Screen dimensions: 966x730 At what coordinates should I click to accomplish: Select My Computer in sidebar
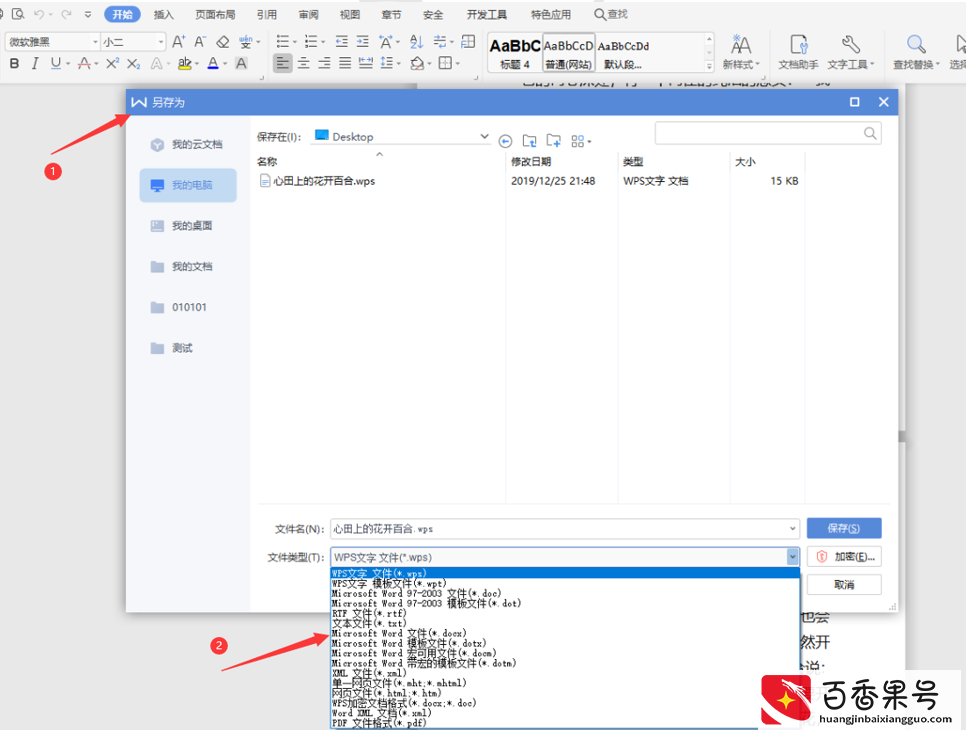pyautogui.click(x=188, y=185)
